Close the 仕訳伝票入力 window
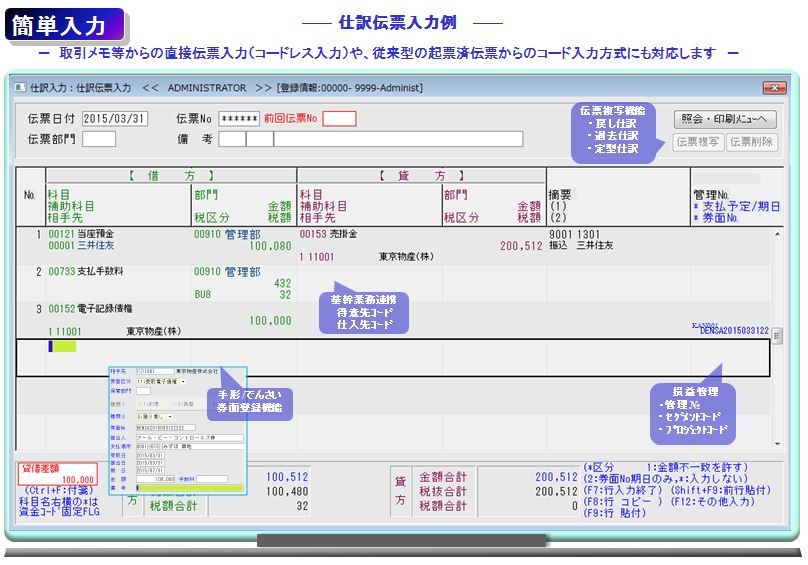 pos(772,88)
